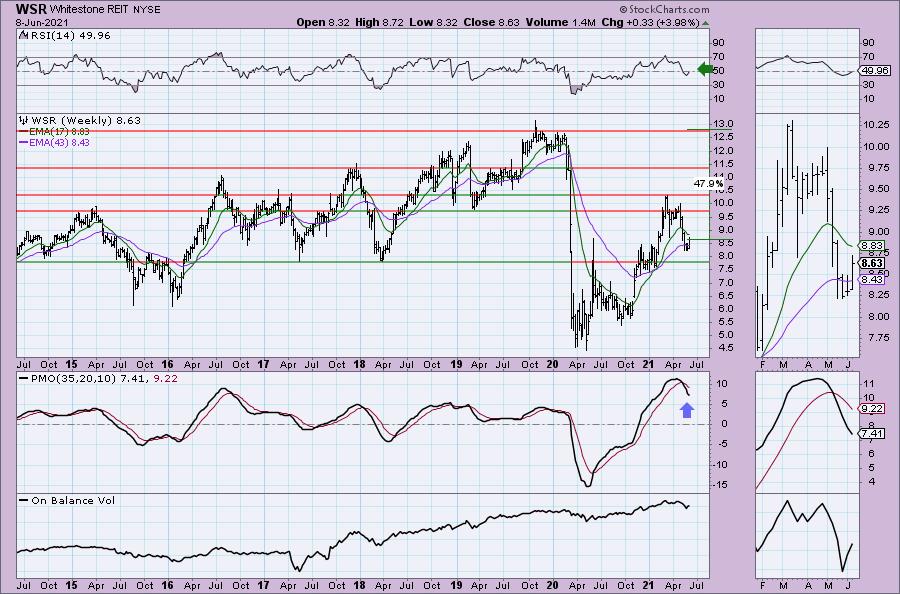The width and height of the screenshot is (900, 594).
Task: Click the -15 label on PMO axis
Action: coord(721,485)
